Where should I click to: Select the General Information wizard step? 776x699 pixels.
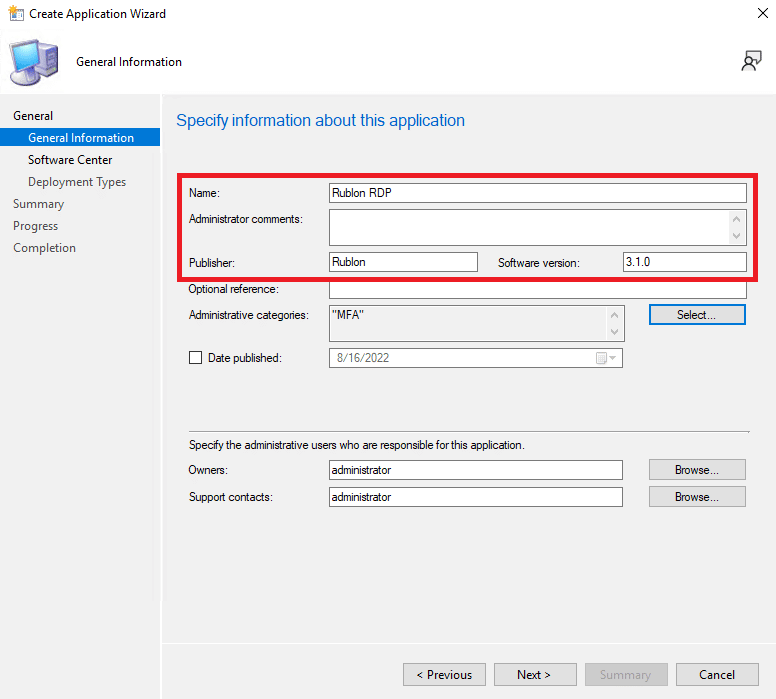(81, 138)
